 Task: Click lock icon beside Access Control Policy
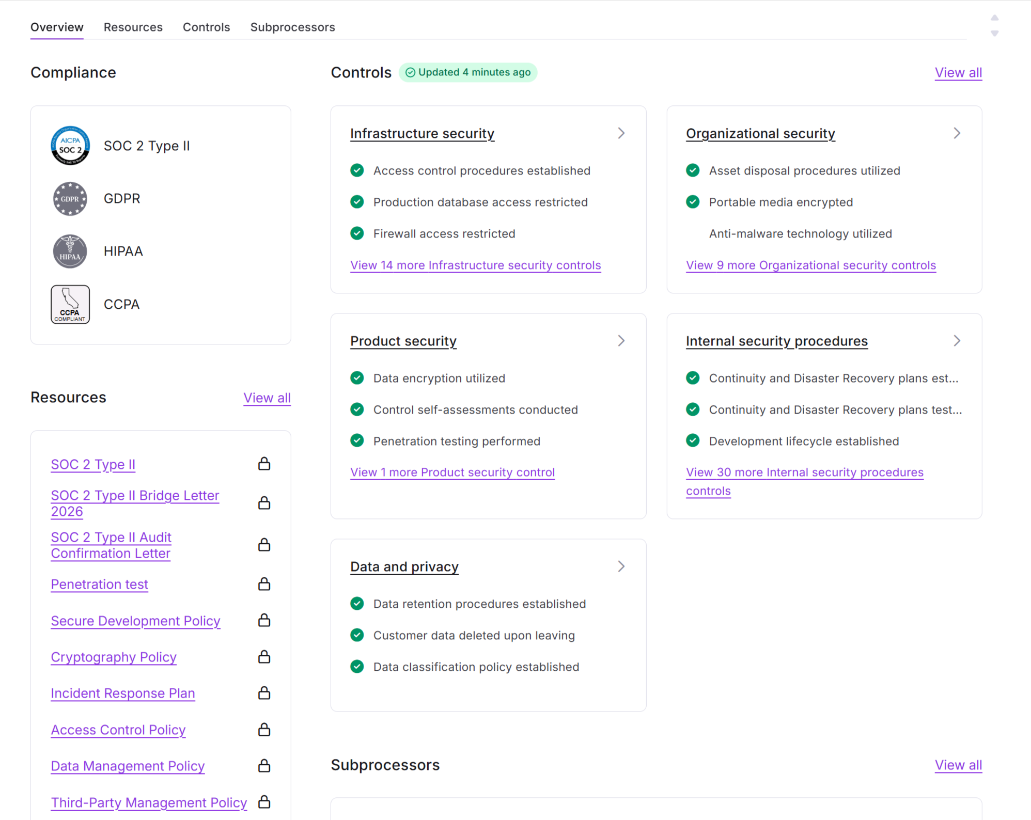point(264,730)
